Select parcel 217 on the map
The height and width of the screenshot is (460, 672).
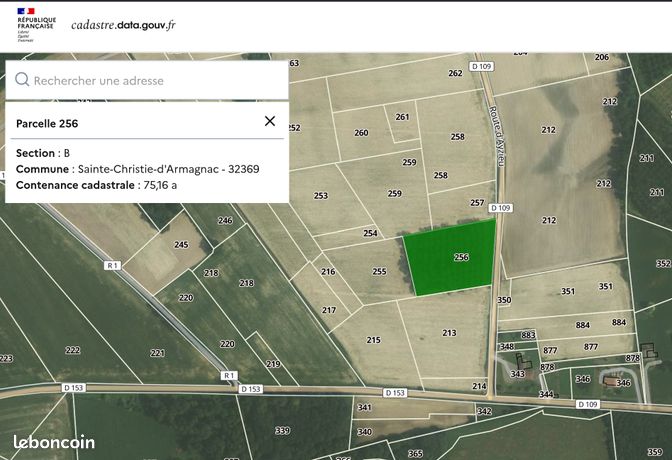tap(329, 310)
